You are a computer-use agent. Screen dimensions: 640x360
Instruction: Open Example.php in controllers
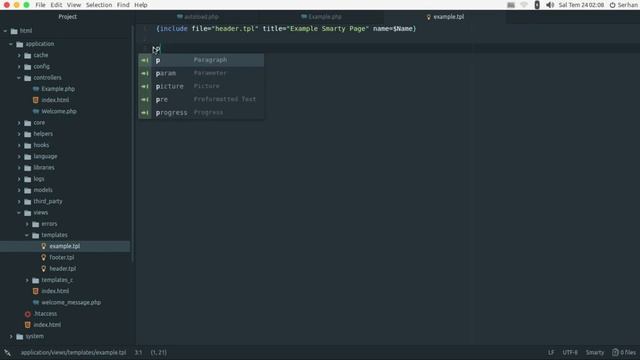[58, 89]
